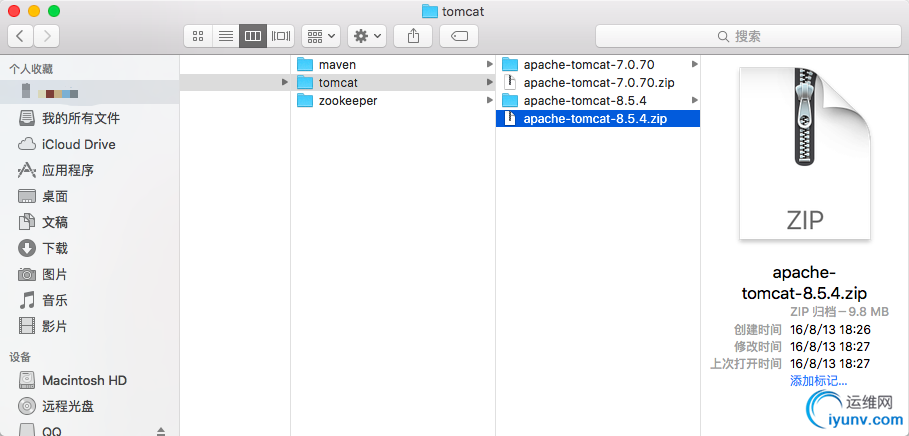
Task: Close the Finder window
Action: coord(14,11)
